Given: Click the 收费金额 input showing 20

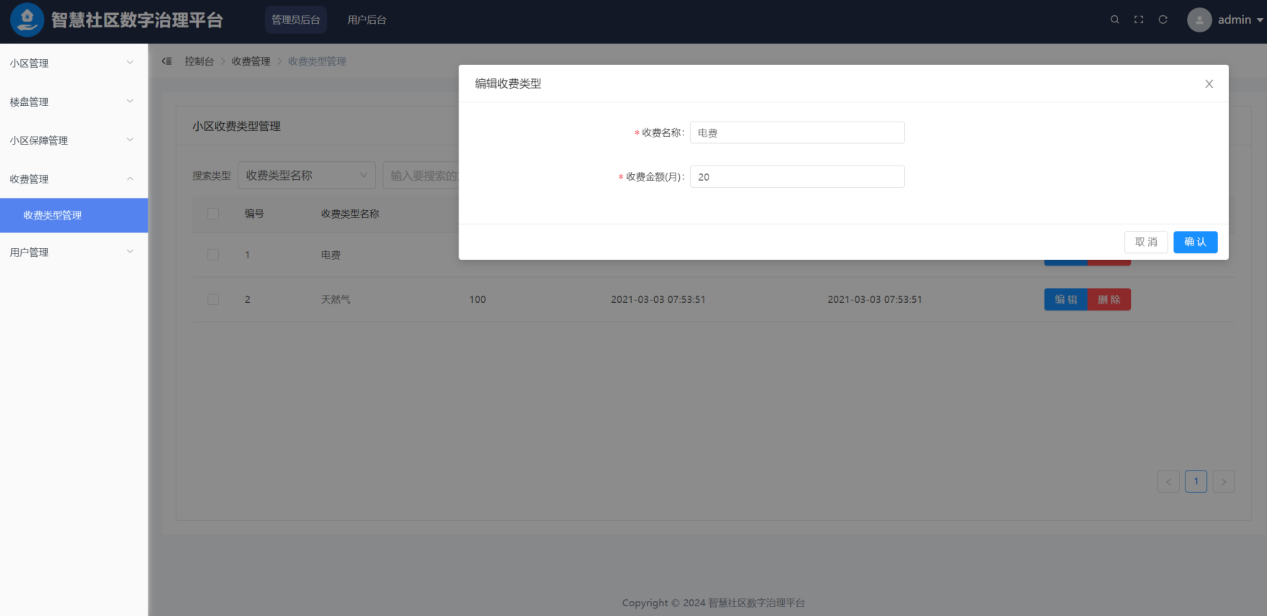Looking at the screenshot, I should [x=797, y=176].
